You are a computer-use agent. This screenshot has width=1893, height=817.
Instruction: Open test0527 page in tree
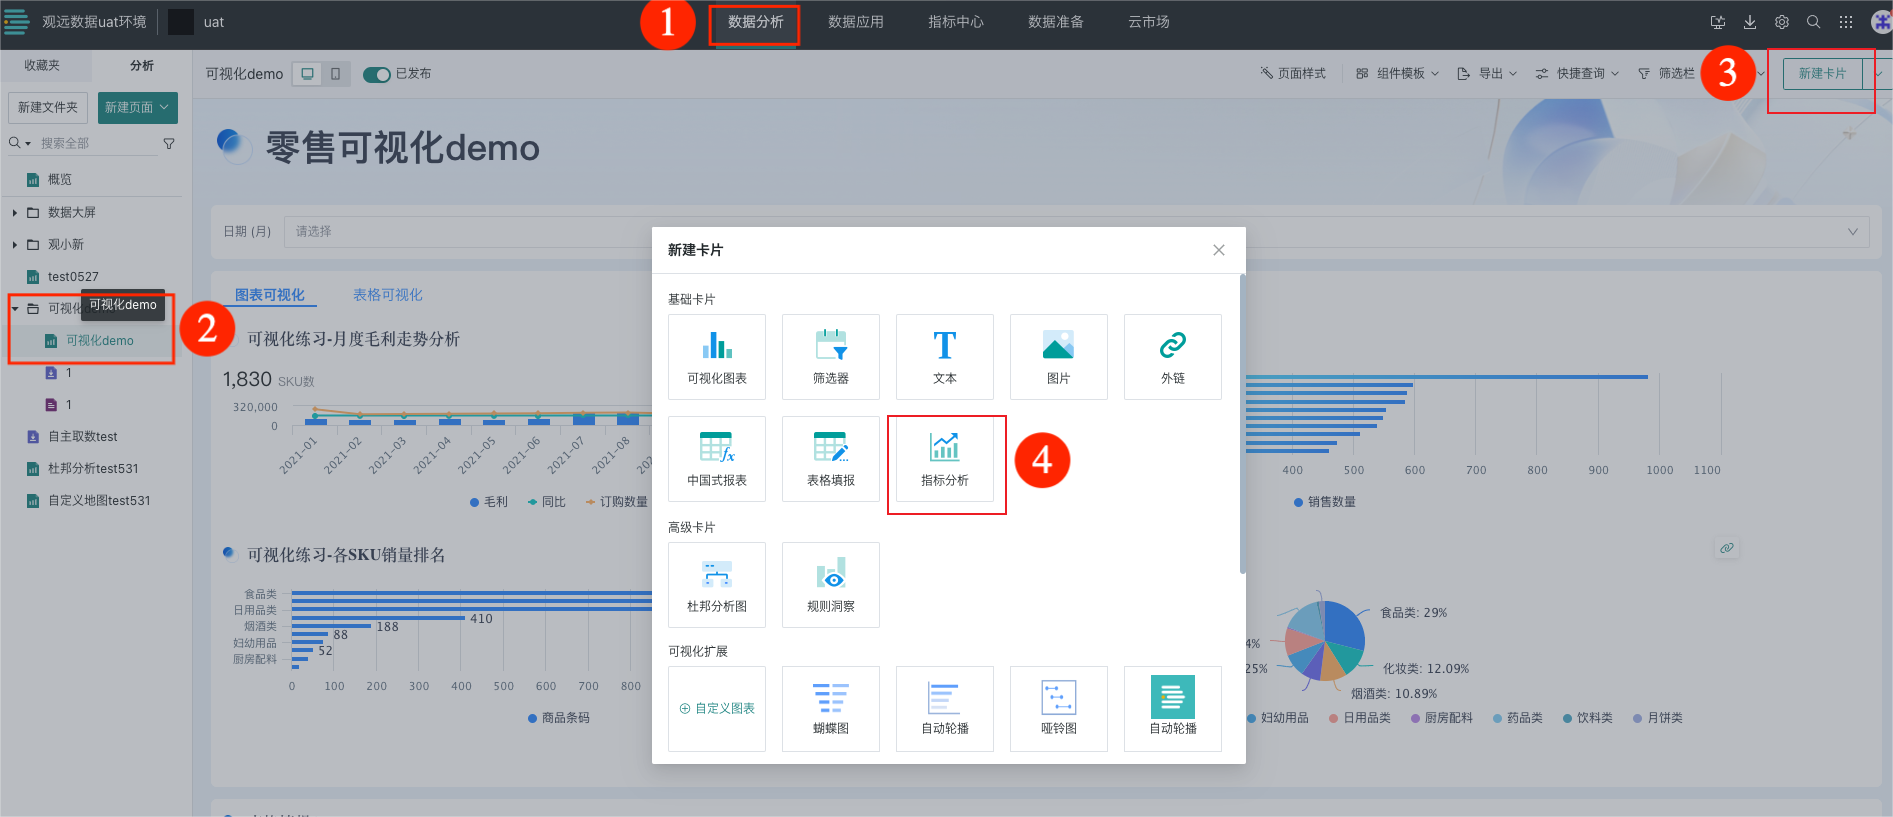[x=73, y=277]
